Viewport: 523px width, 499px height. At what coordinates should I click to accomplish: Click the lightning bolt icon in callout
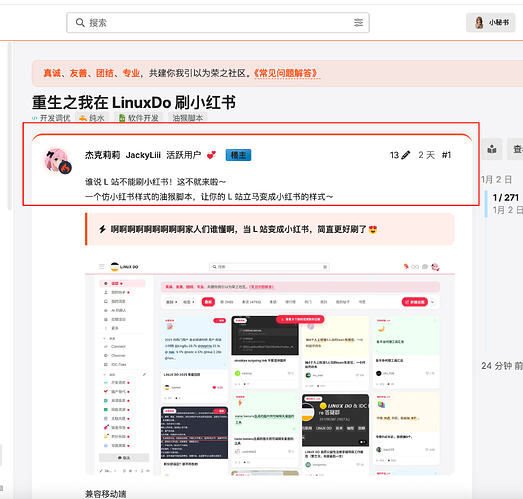102,229
